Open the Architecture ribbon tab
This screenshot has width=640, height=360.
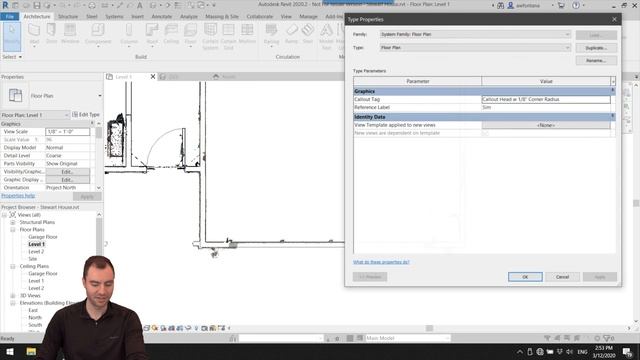(37, 16)
